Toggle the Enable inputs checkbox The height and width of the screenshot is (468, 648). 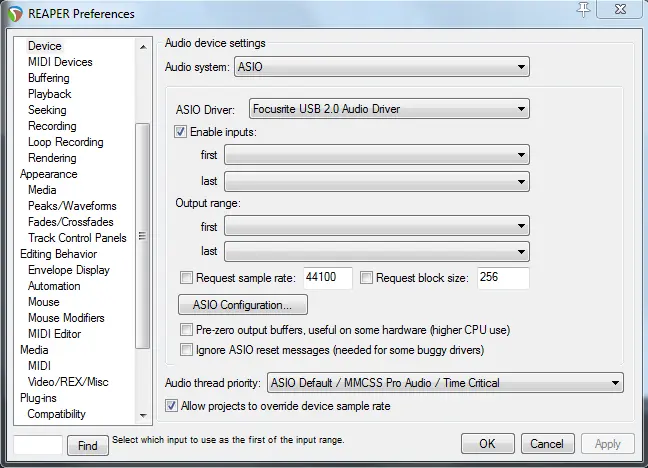click(180, 132)
